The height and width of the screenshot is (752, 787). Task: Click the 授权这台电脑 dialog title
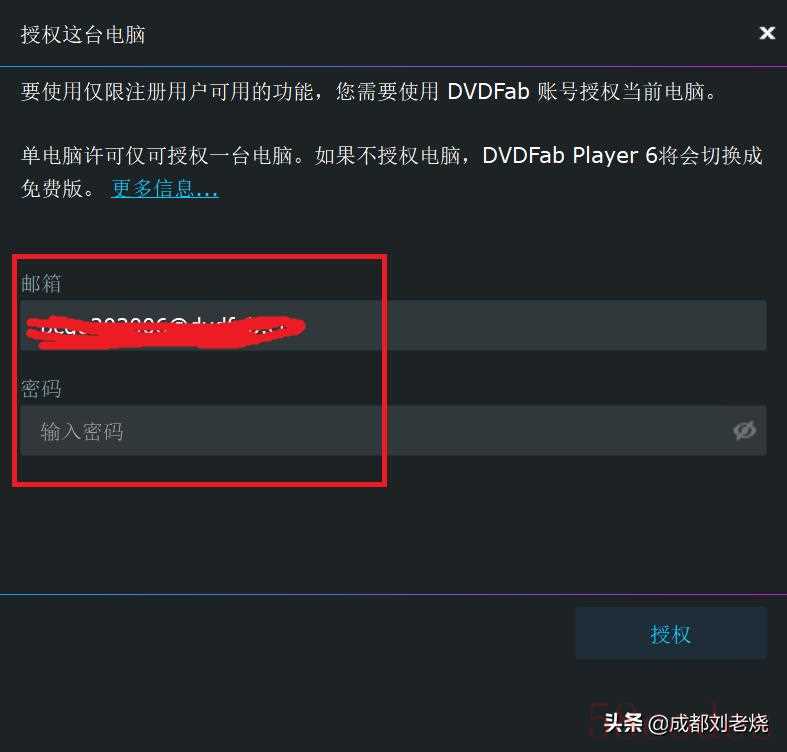point(83,35)
